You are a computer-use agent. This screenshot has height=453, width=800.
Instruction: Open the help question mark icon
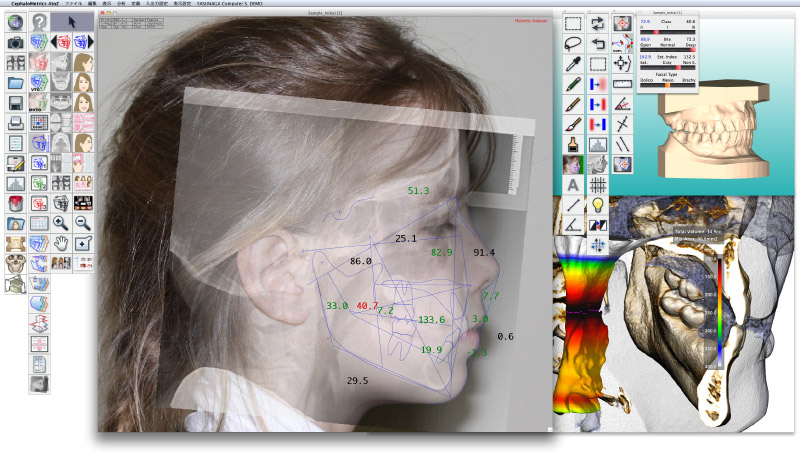pos(39,22)
